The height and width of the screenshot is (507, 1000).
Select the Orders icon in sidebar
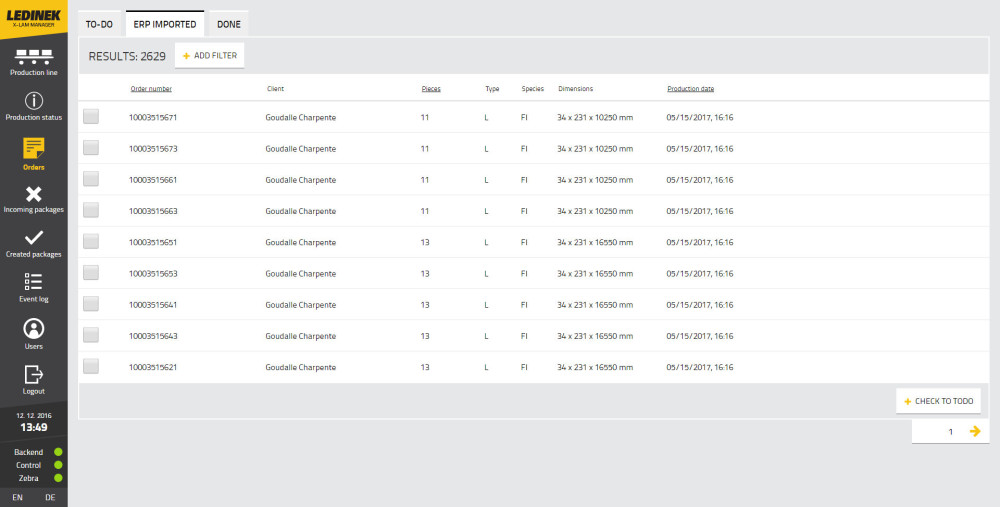33,149
